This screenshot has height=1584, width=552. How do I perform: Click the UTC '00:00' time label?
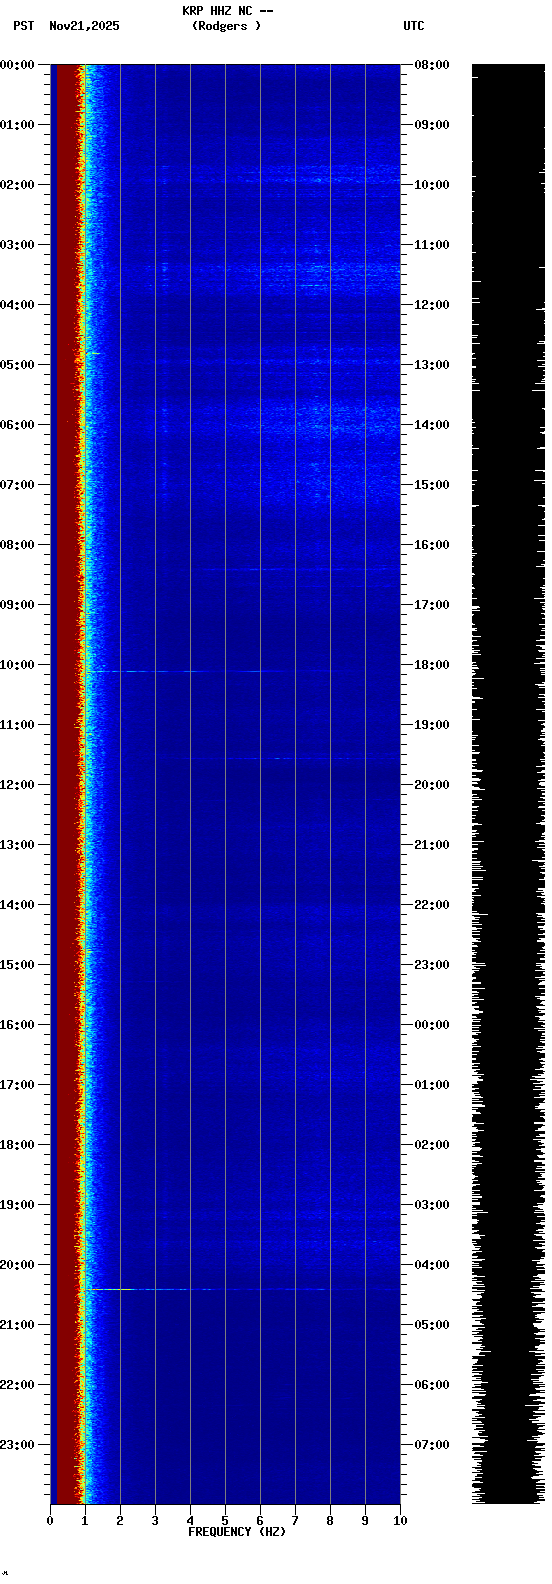431,1025
